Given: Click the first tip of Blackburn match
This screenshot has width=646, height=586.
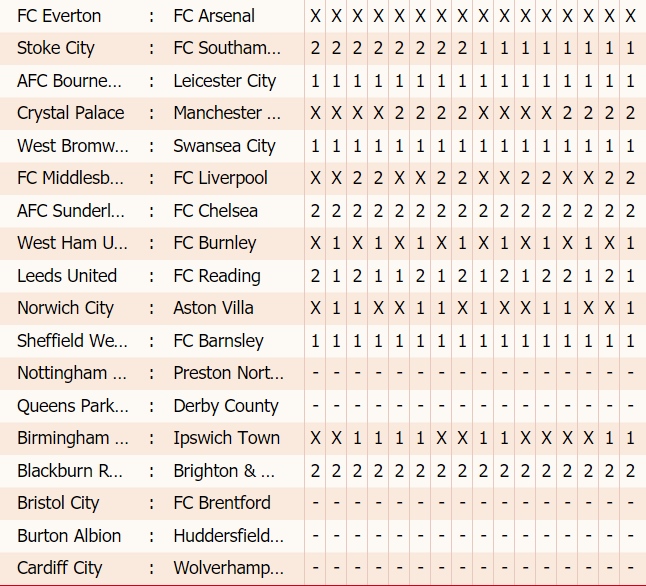Looking at the screenshot, I should click(315, 471).
